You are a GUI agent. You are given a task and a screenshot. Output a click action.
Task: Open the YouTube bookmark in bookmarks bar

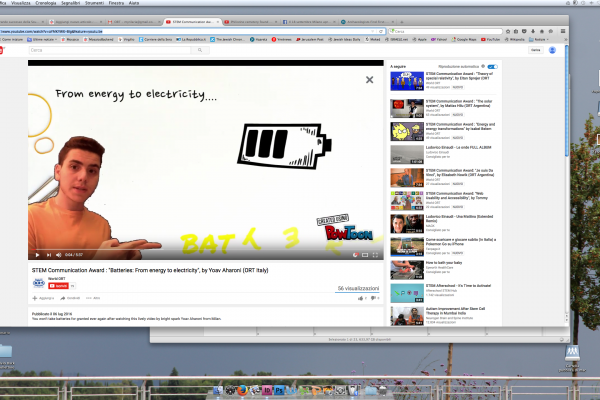tap(490, 39)
